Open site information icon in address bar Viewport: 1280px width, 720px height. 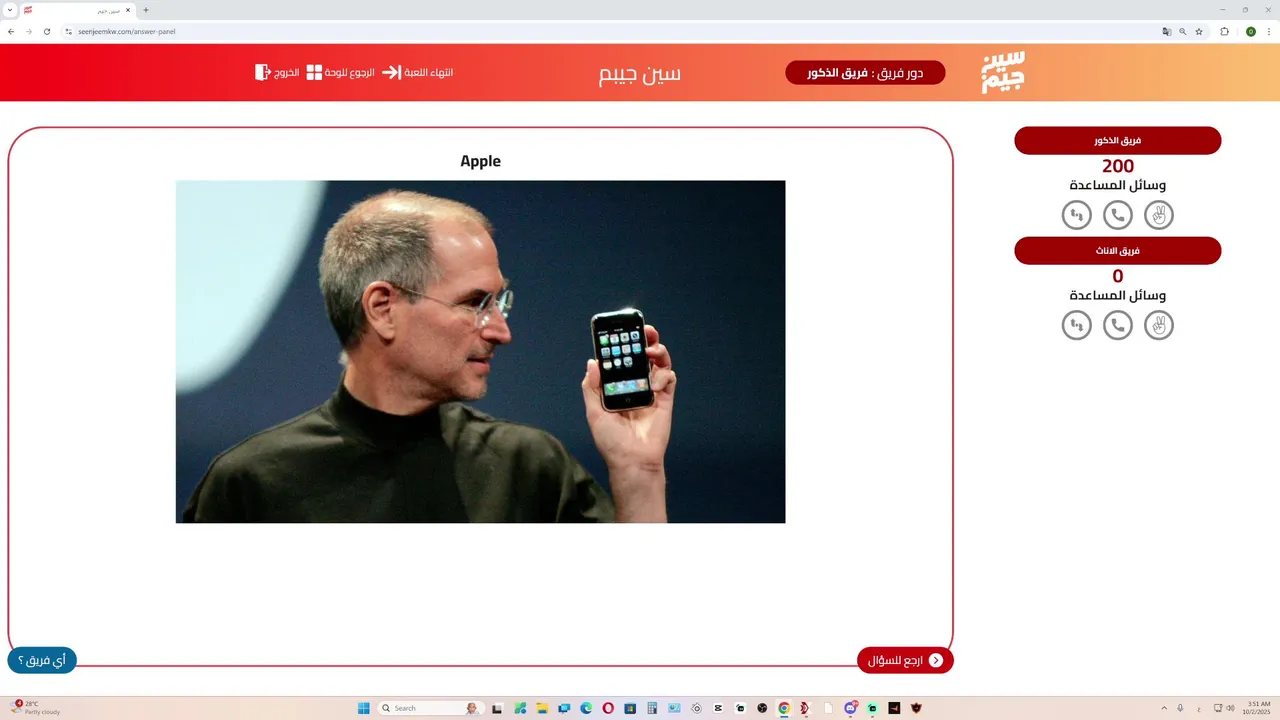[x=69, y=31]
